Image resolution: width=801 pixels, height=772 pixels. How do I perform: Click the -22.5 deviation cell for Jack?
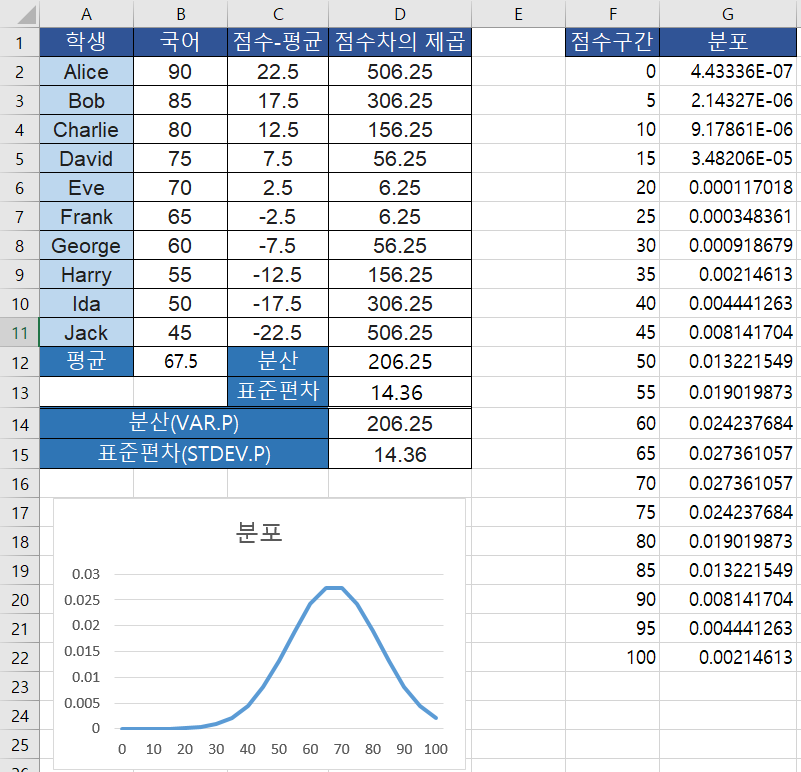pos(278,333)
